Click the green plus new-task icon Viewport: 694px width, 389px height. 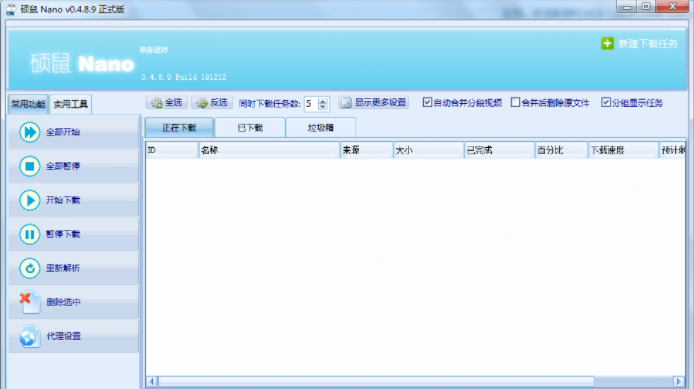(607, 43)
